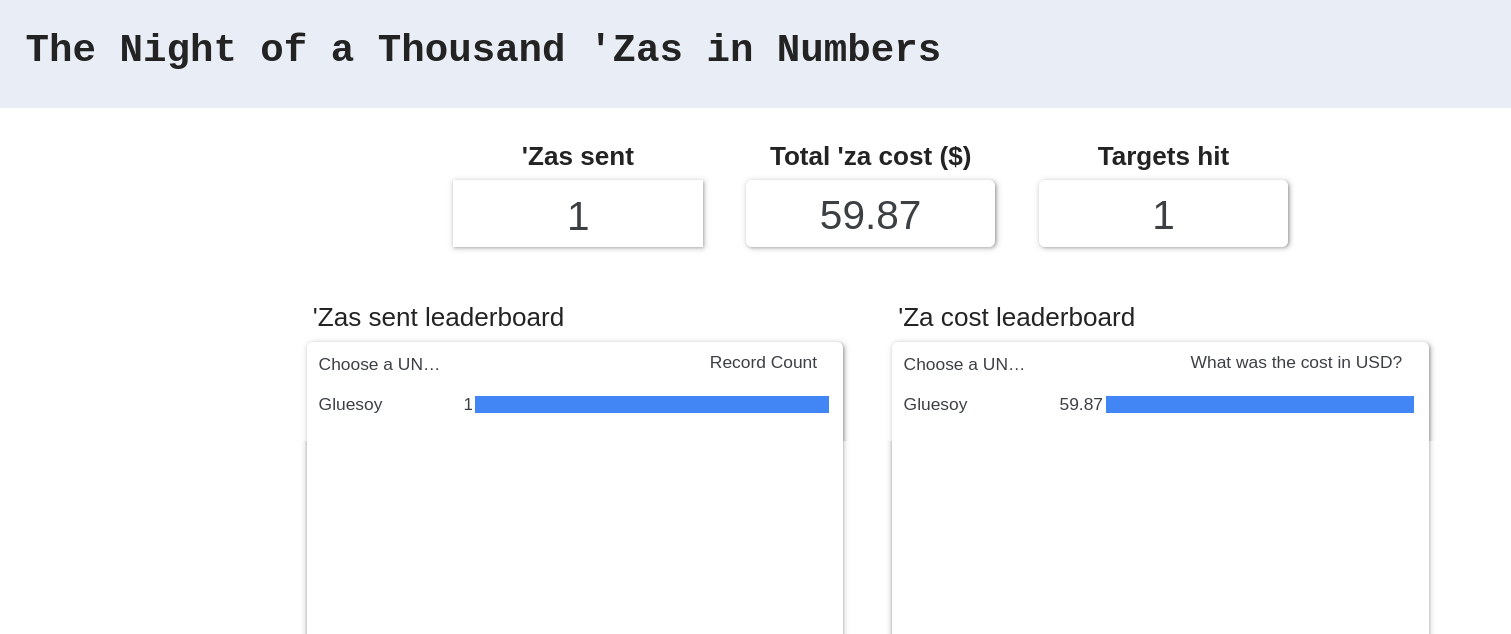Sort by "What was the cost in USD?" header

1296,363
